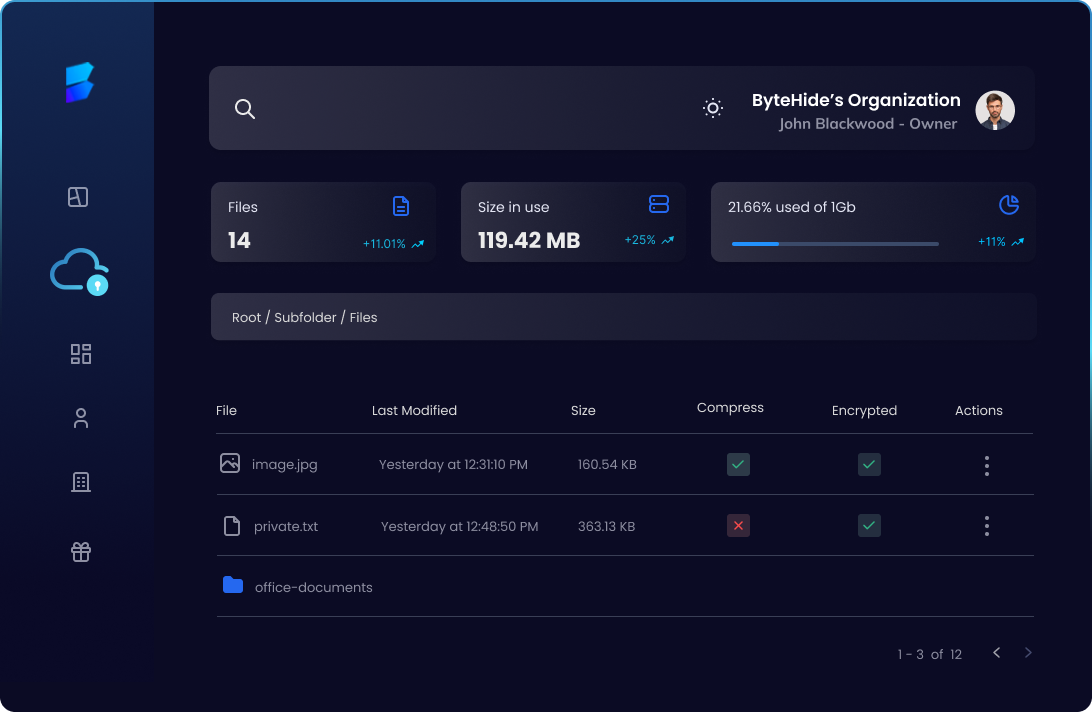Go to previous page of files

tap(996, 653)
